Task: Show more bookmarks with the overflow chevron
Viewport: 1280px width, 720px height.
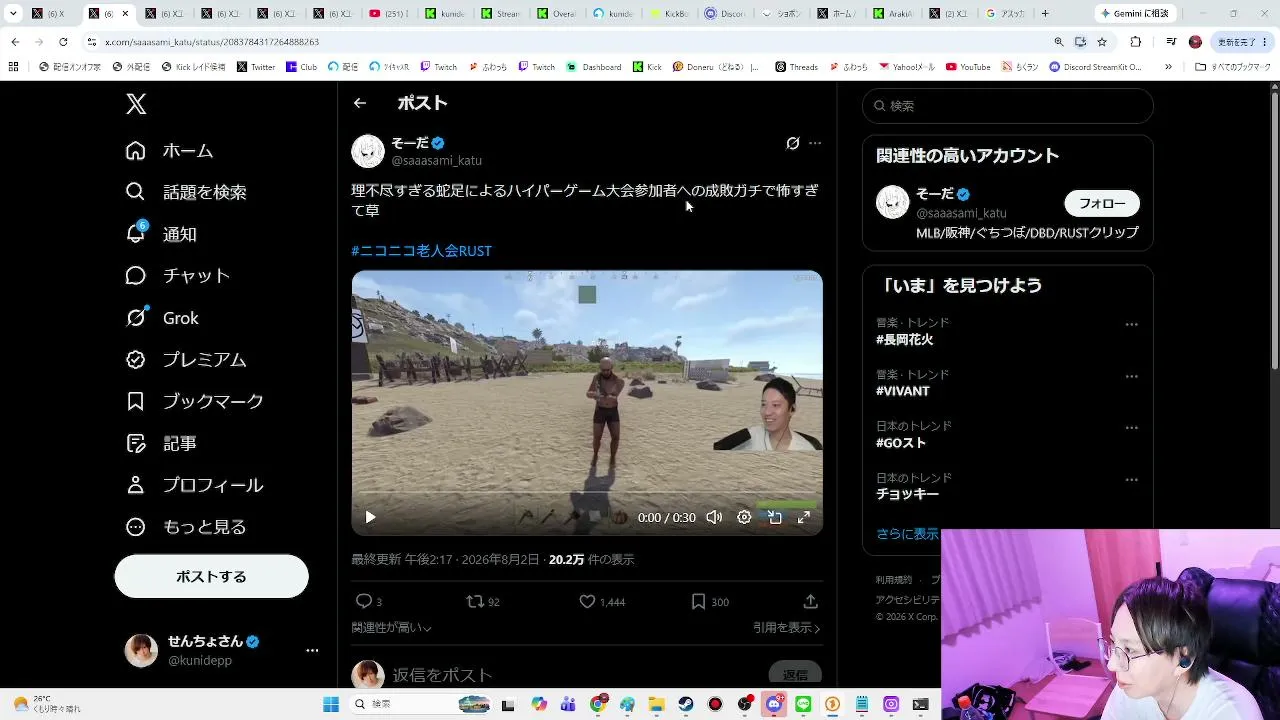Action: point(1170,67)
